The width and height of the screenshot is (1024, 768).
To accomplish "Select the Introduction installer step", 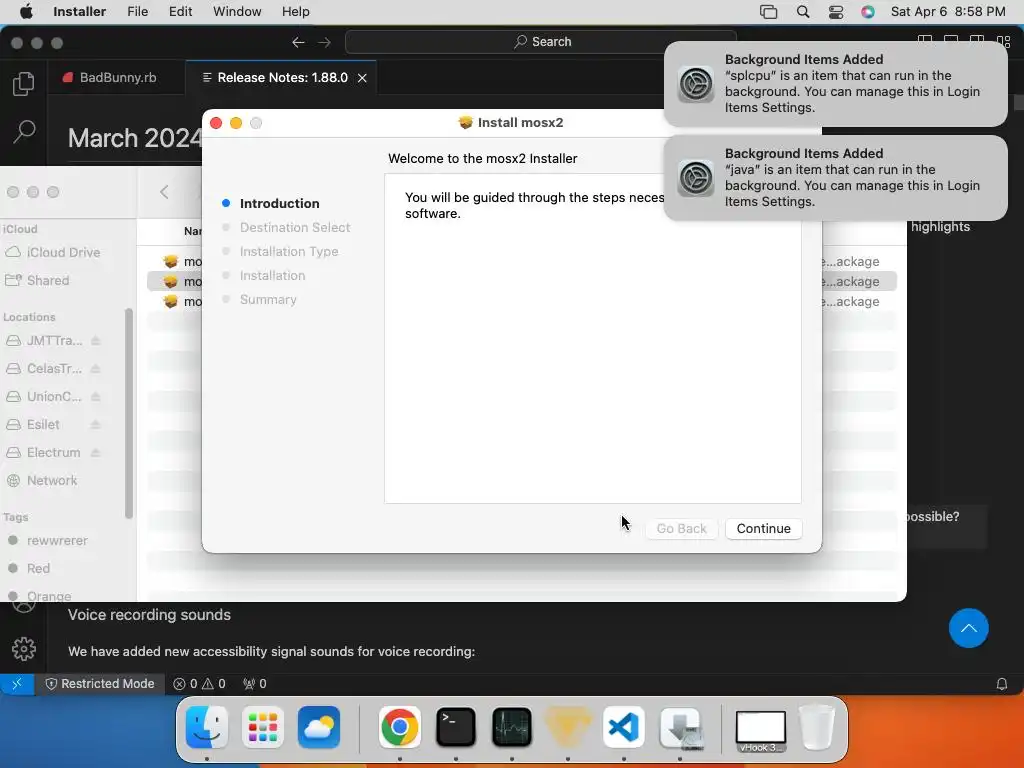I will point(279,203).
